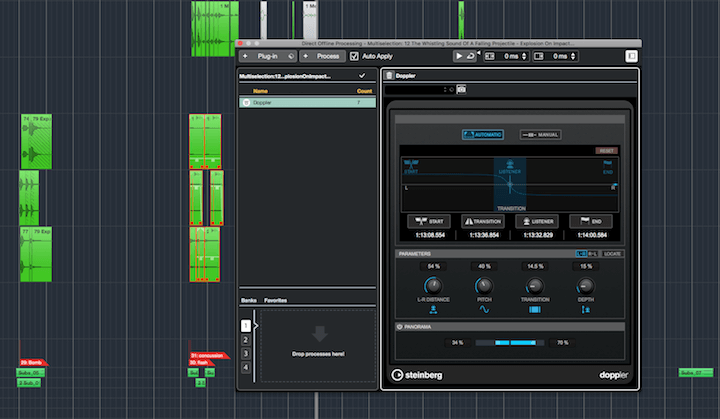Image resolution: width=720 pixels, height=419 pixels.
Task: Click the start time value 1:13:08.554
Action: point(430,235)
